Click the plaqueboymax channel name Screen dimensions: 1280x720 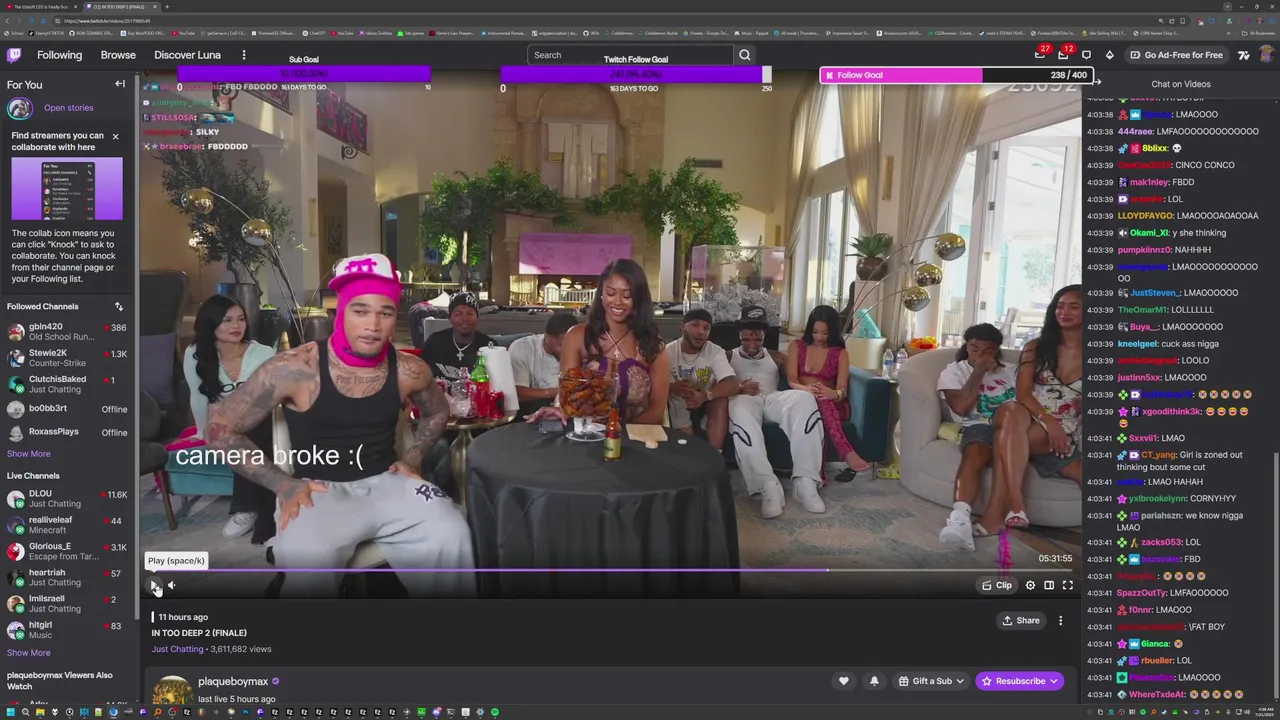click(233, 682)
